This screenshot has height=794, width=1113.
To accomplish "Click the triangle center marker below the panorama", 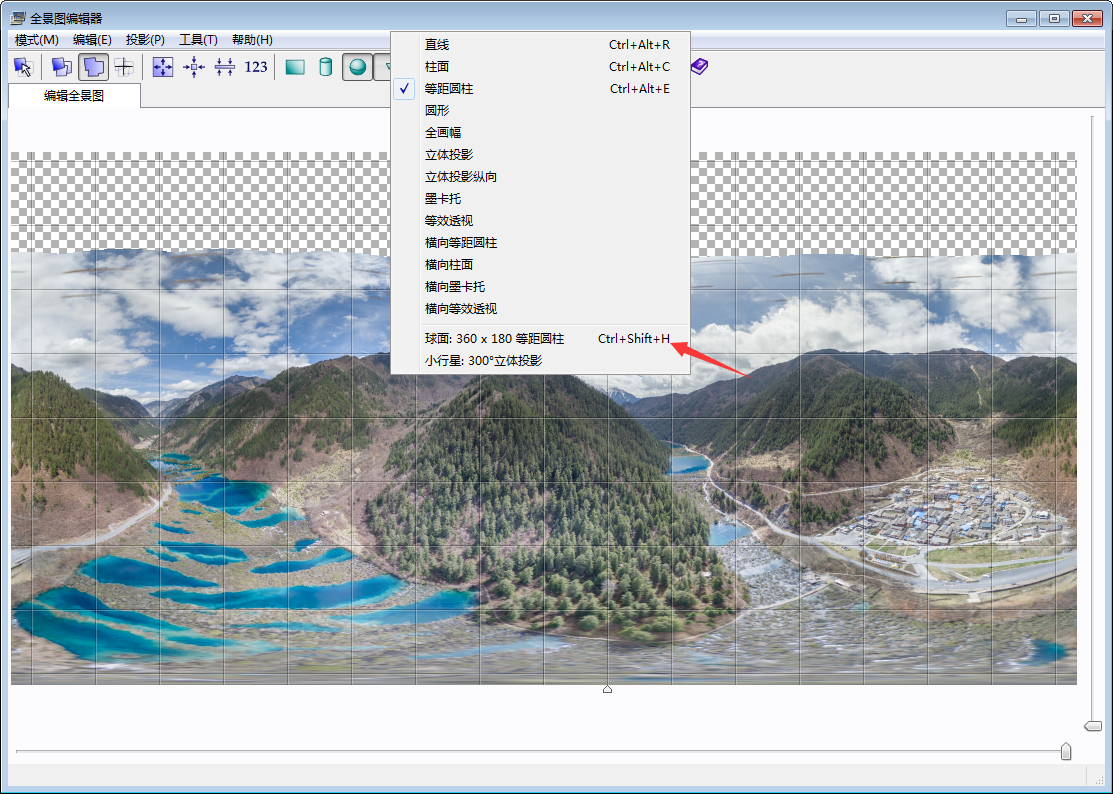I will coord(608,689).
